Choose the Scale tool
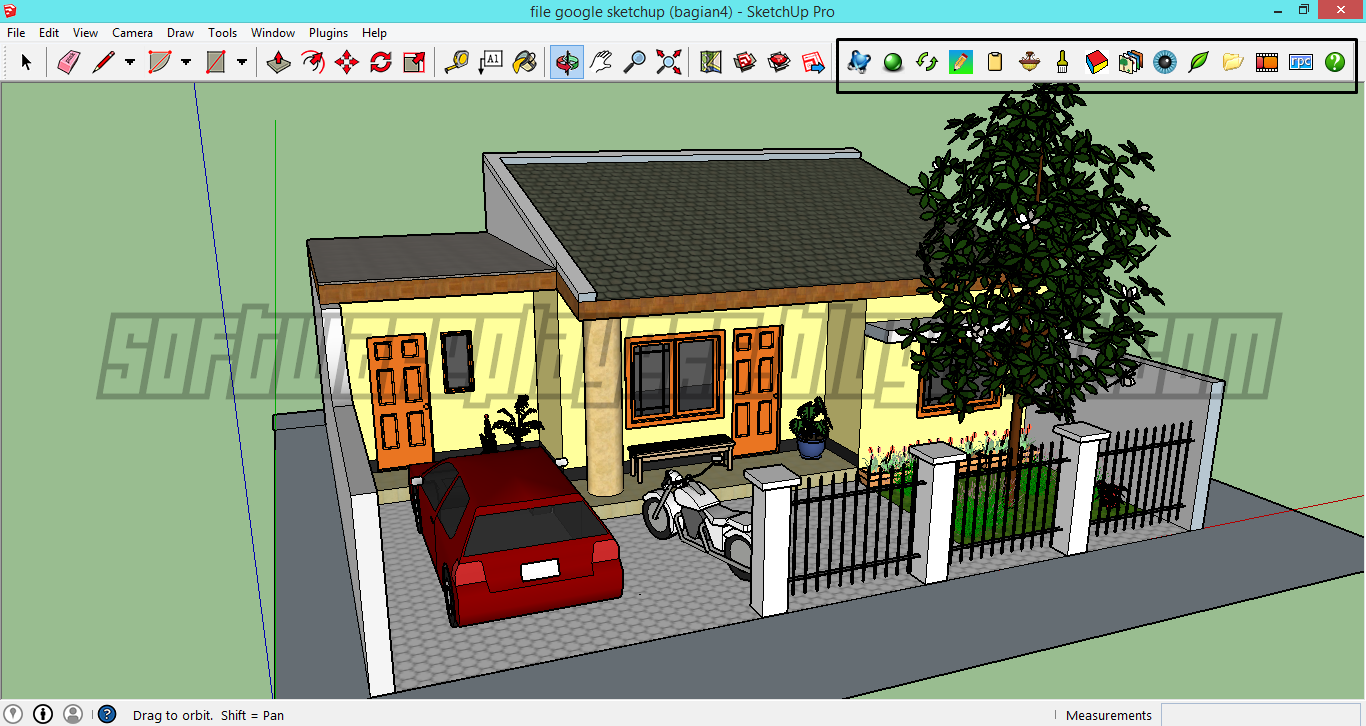This screenshot has width=1366, height=726. [x=414, y=62]
